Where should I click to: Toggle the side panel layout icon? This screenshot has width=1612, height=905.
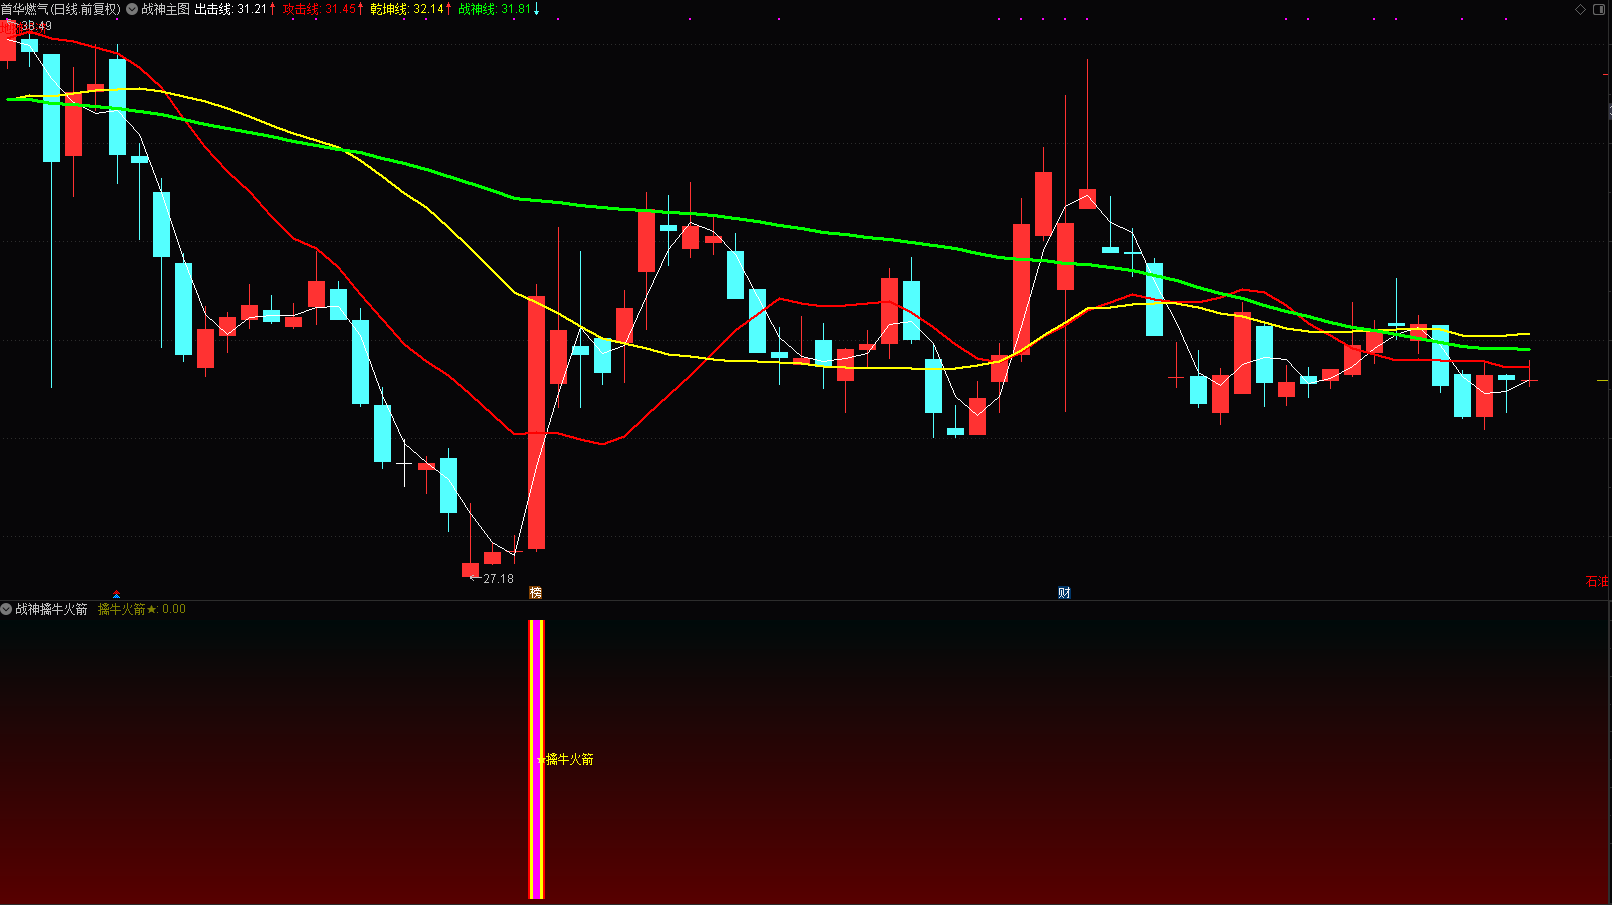1601,9
